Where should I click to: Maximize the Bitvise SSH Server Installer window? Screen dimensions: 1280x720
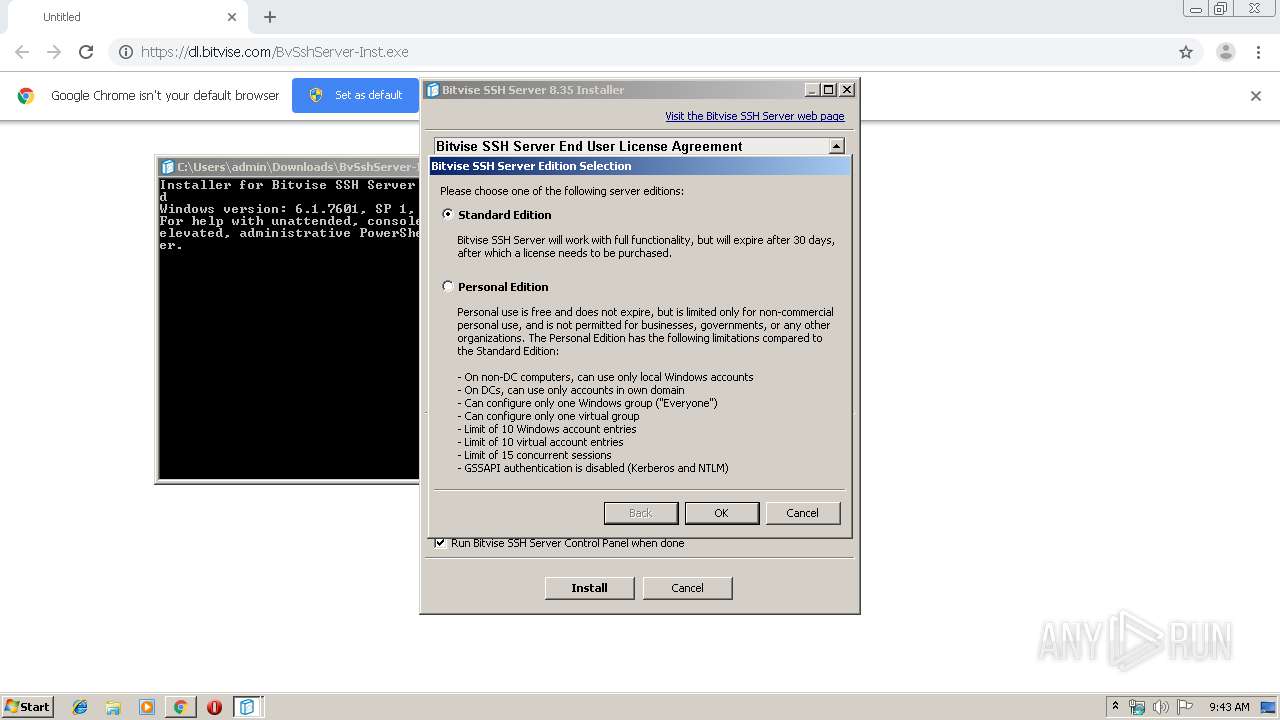point(829,90)
